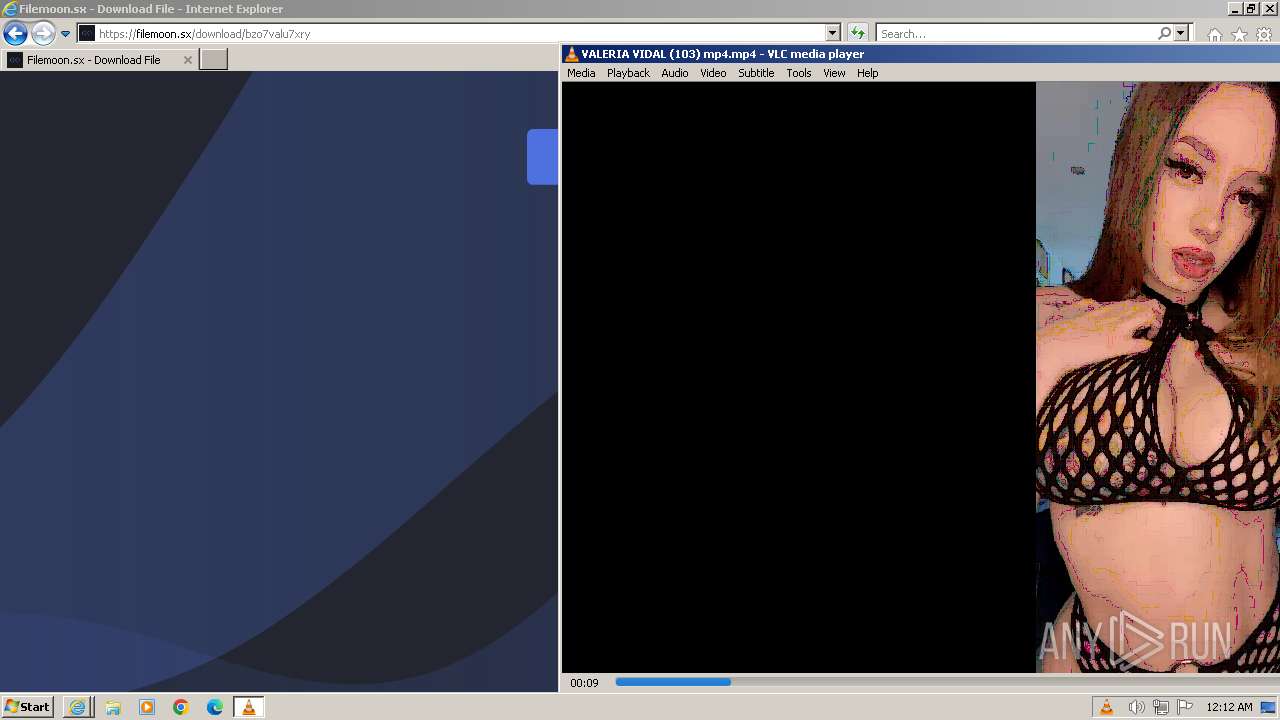Open the VLC View menu
Viewport: 1280px width, 720px height.
[x=834, y=73]
